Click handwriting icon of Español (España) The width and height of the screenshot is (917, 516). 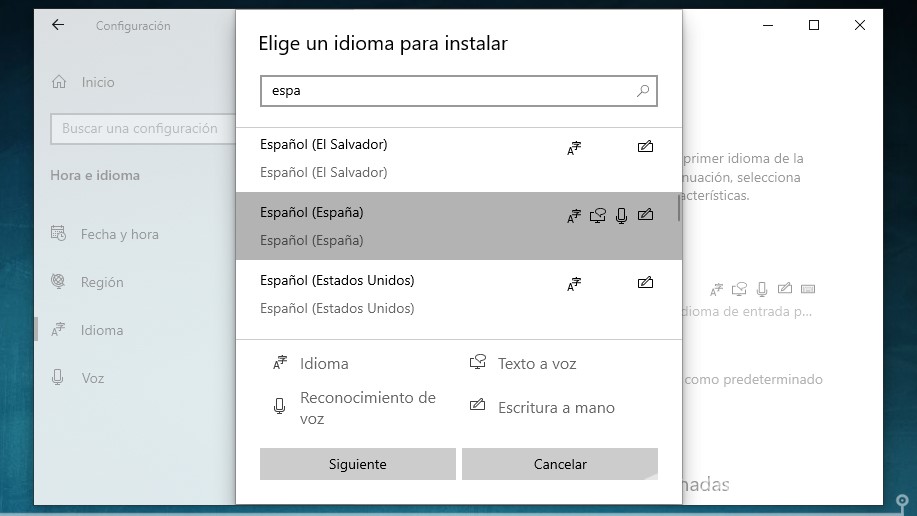(x=645, y=214)
